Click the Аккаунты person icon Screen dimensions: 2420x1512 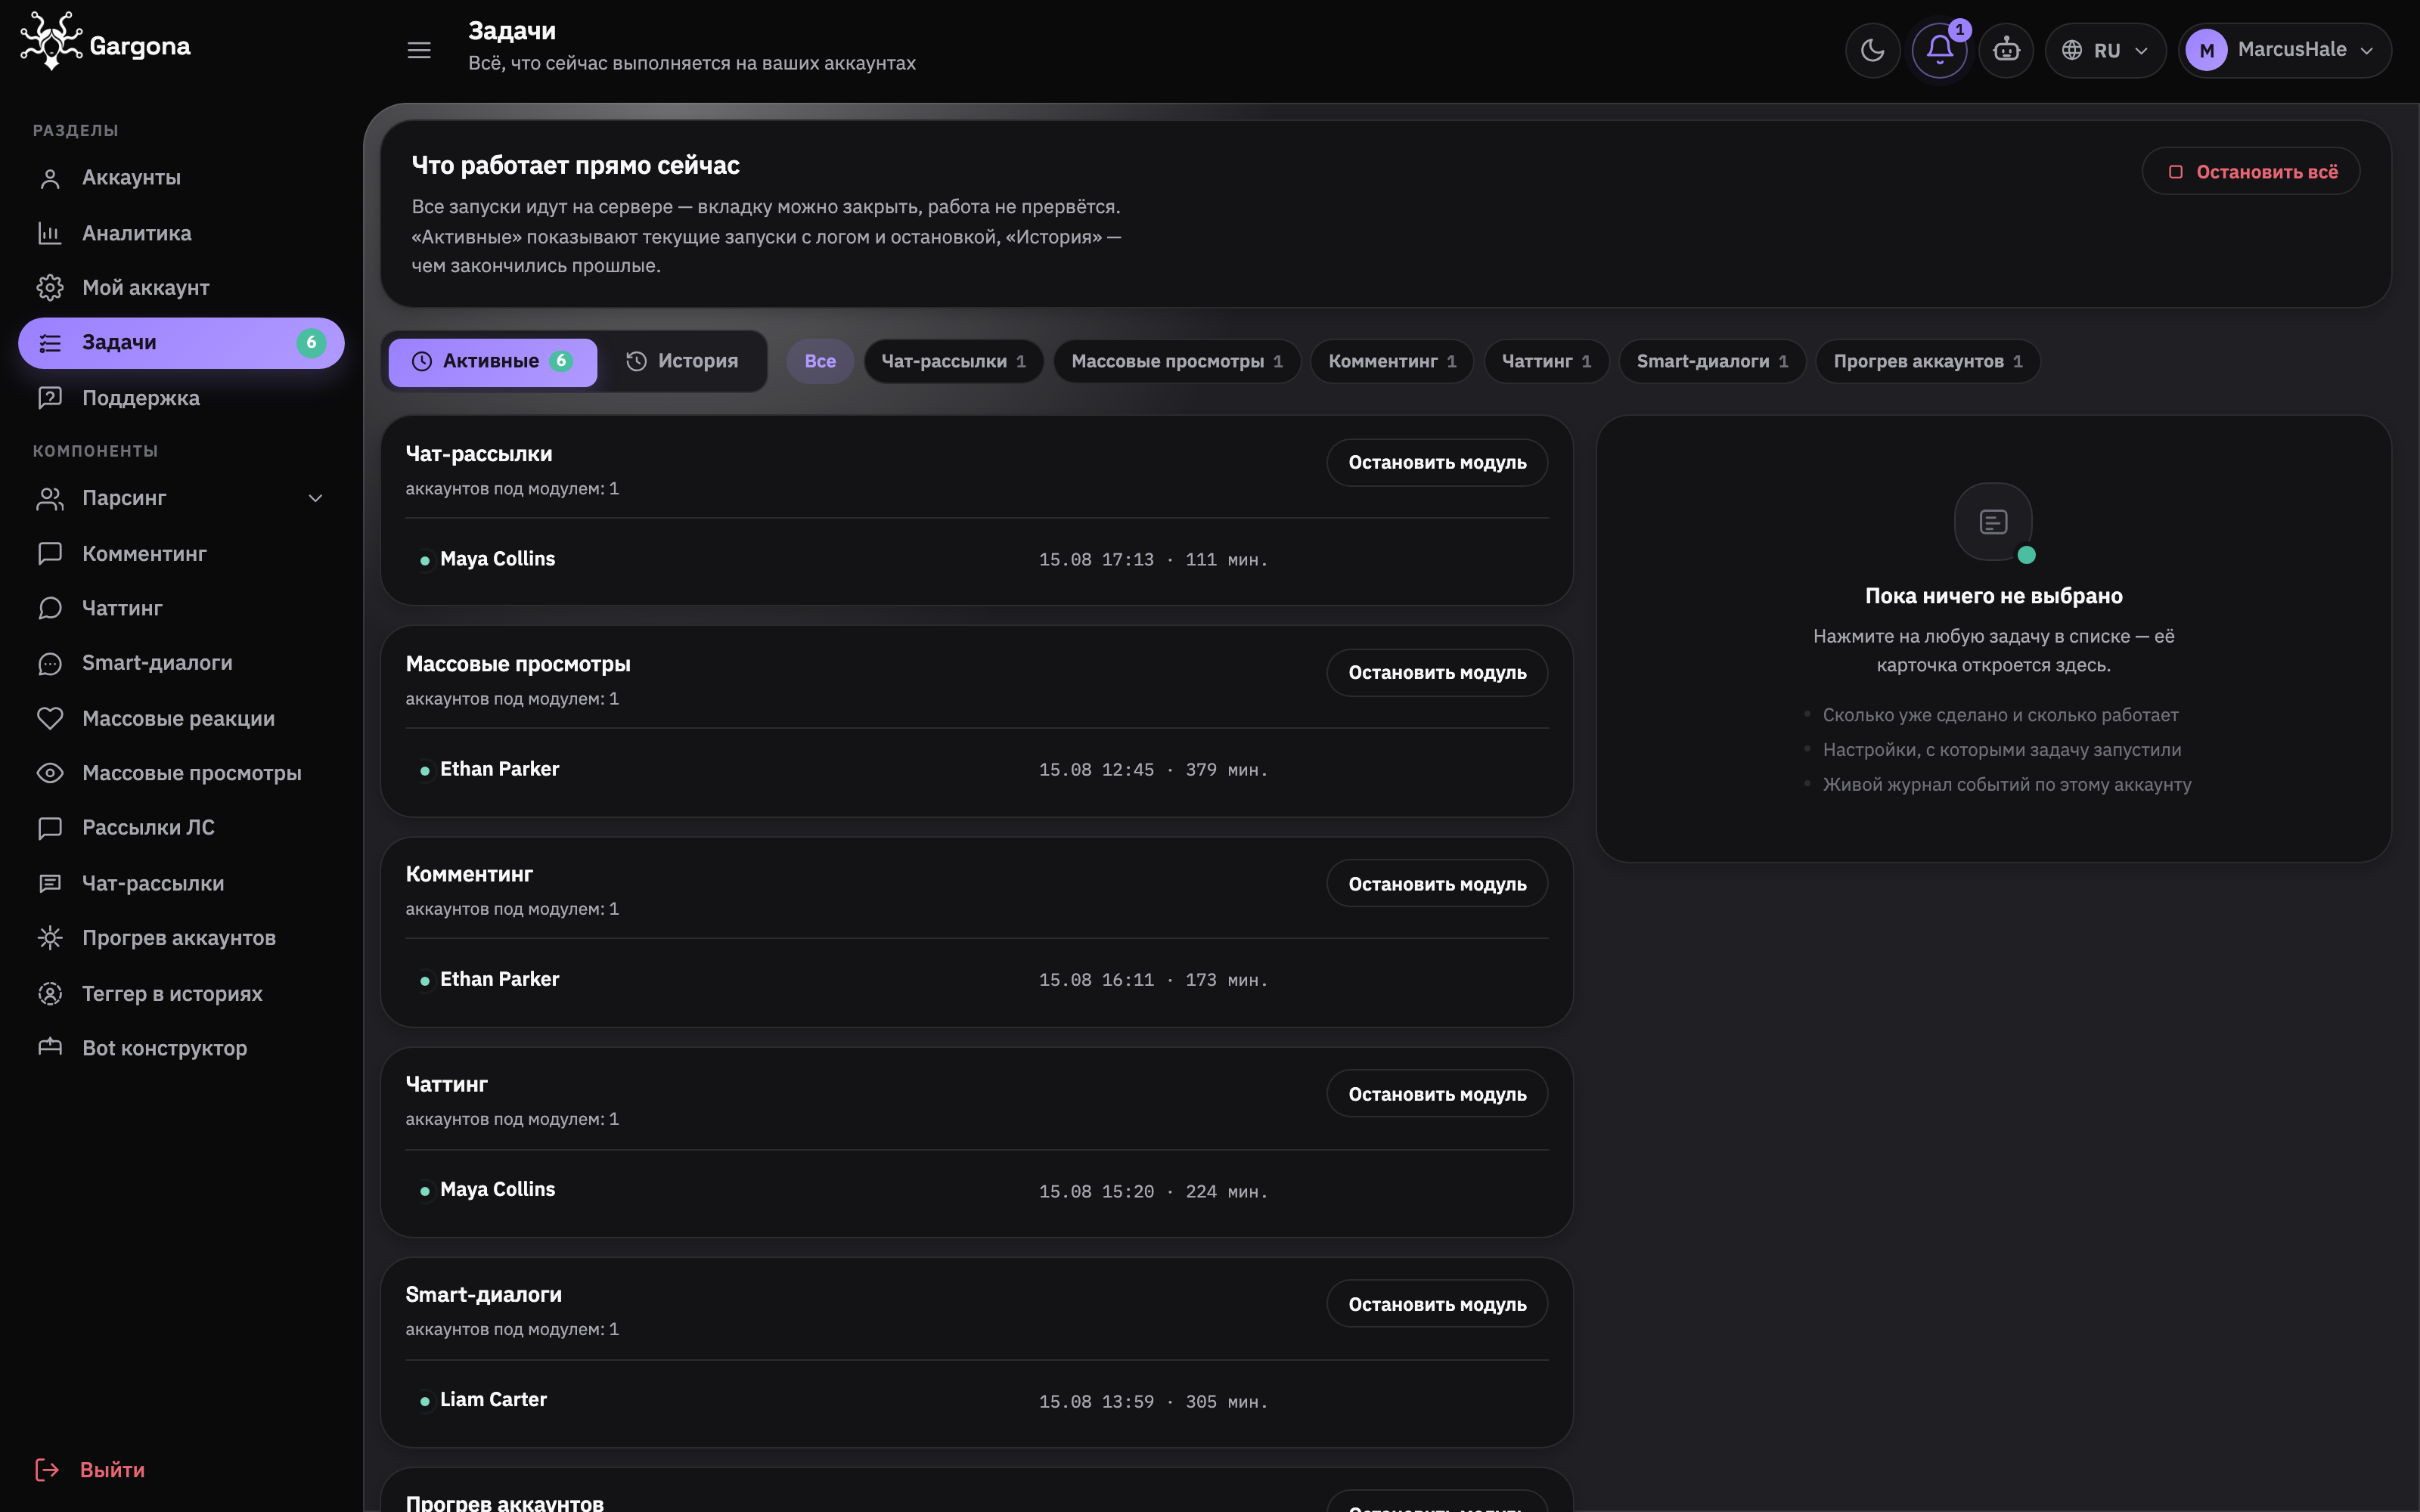coord(50,178)
